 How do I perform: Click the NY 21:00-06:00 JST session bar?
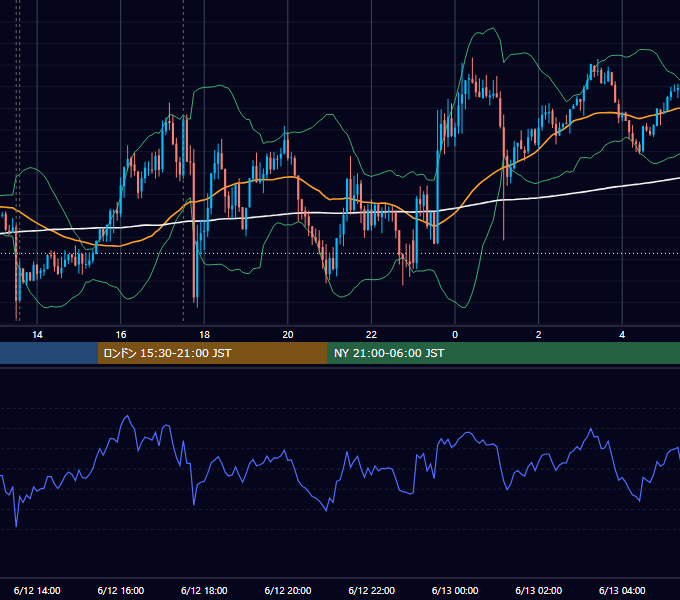tap(503, 353)
